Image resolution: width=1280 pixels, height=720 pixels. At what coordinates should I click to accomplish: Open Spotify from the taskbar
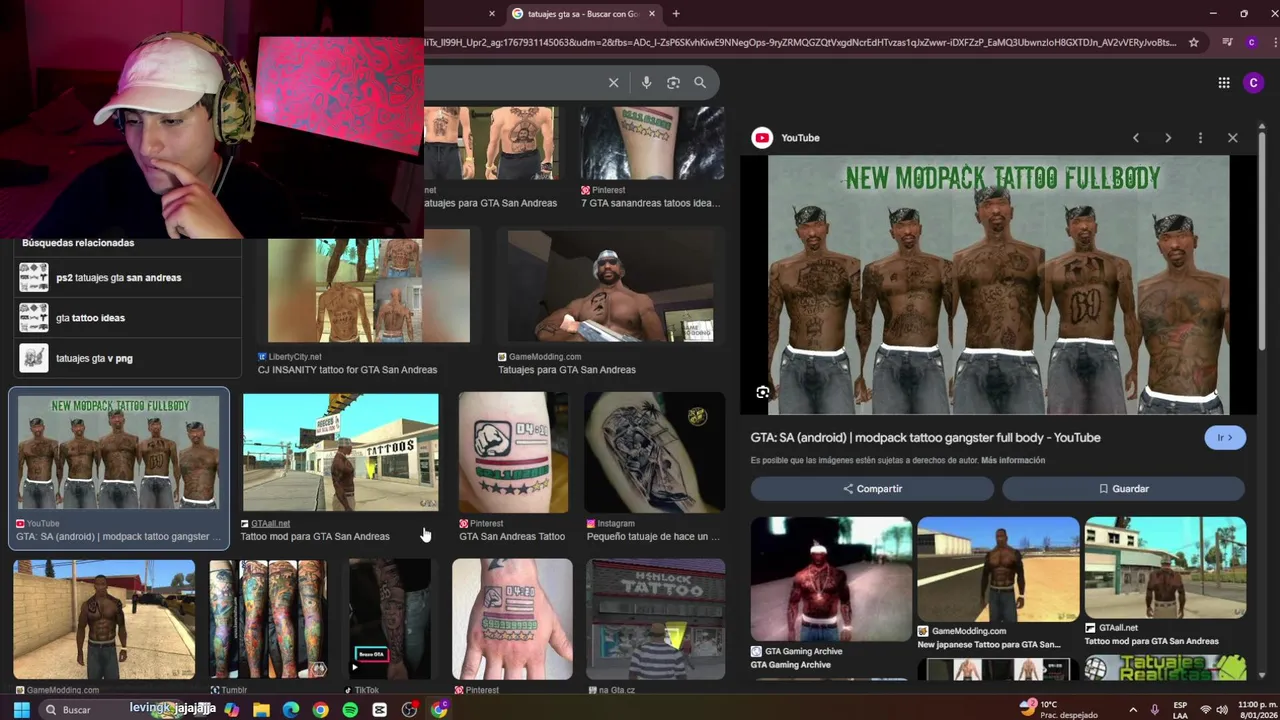pos(350,710)
